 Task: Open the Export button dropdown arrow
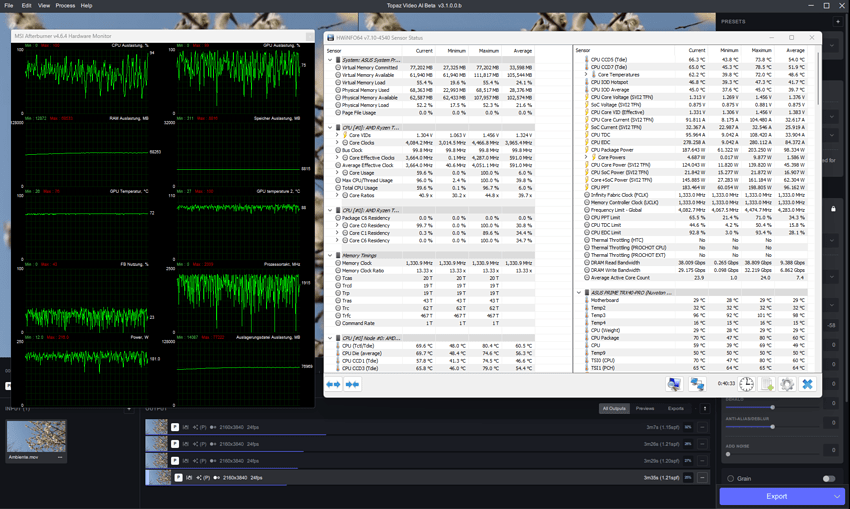837,496
